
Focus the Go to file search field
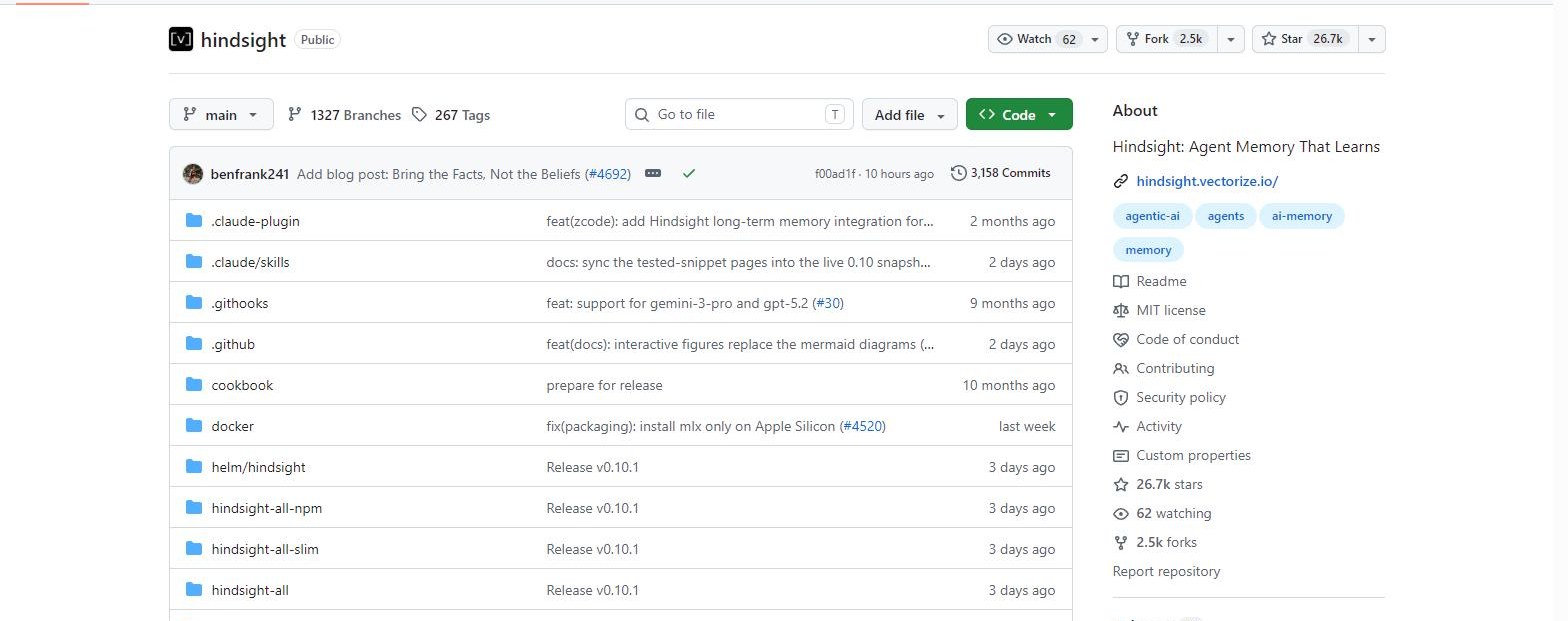739,114
